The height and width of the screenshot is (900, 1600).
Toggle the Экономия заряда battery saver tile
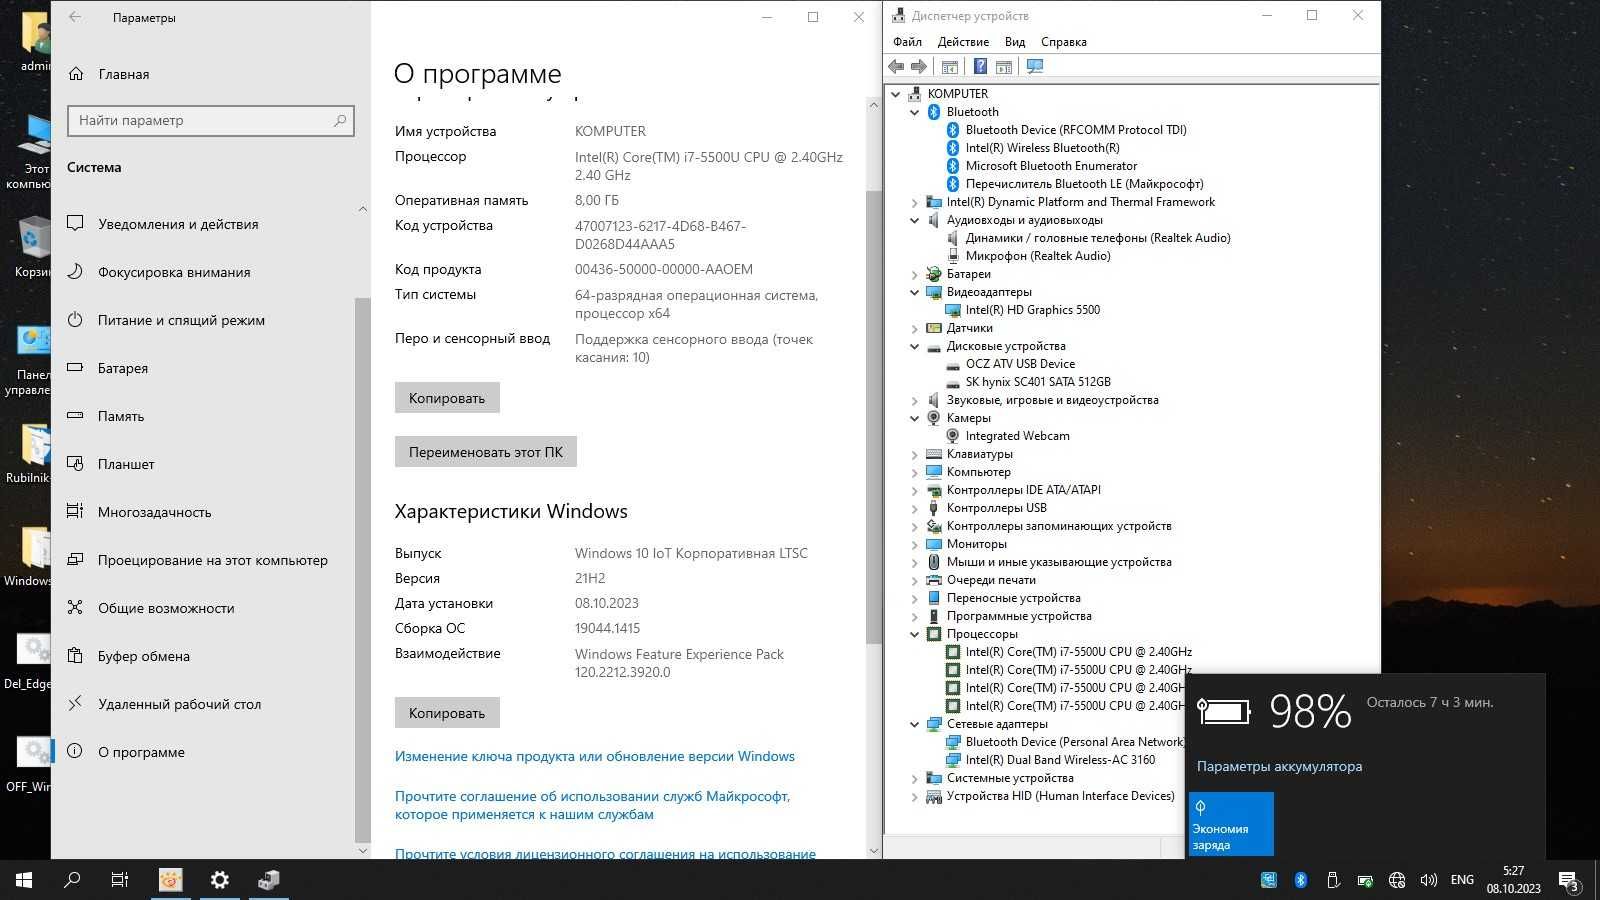[1231, 824]
